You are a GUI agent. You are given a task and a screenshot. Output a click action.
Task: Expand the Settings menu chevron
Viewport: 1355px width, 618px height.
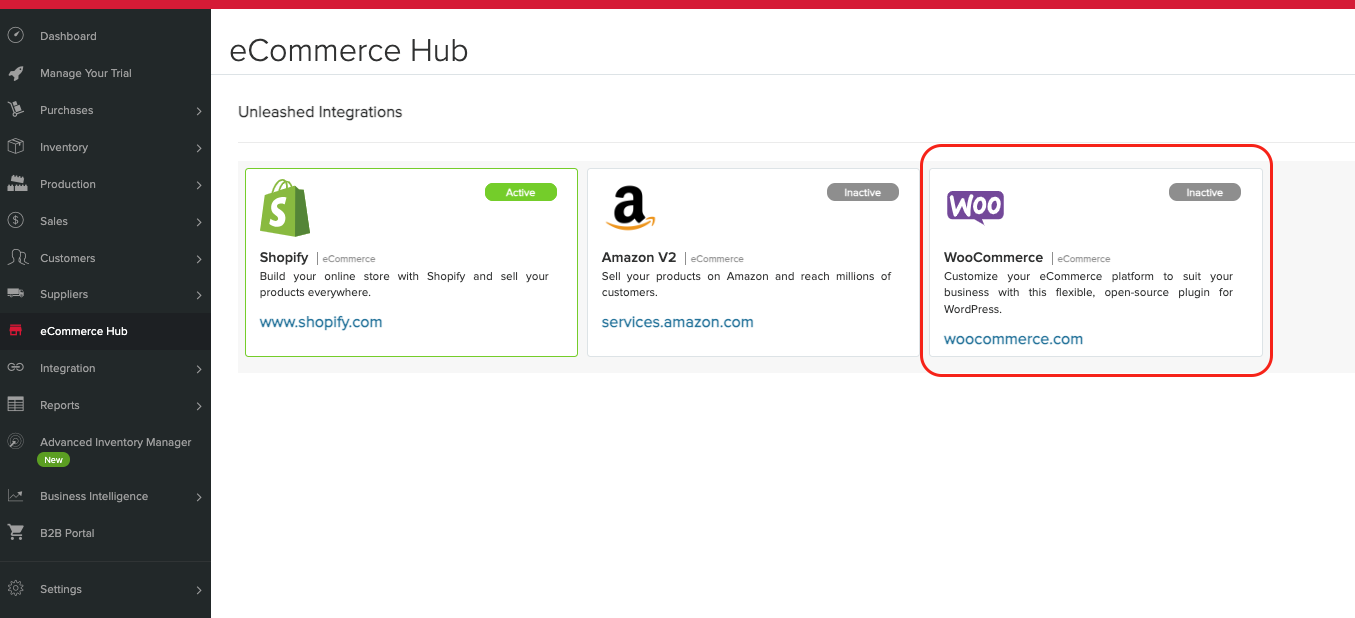click(x=199, y=590)
